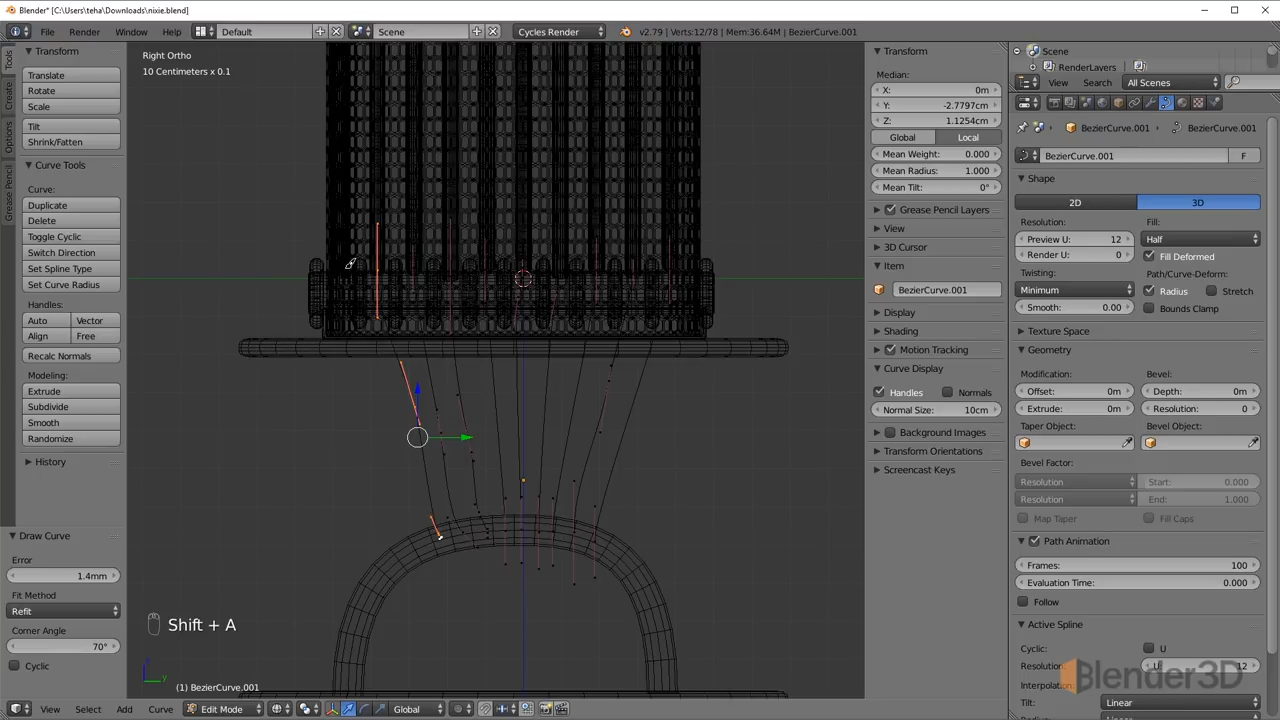Click the Set Spline Type button
Image resolution: width=1280 pixels, height=720 pixels.
pos(71,269)
